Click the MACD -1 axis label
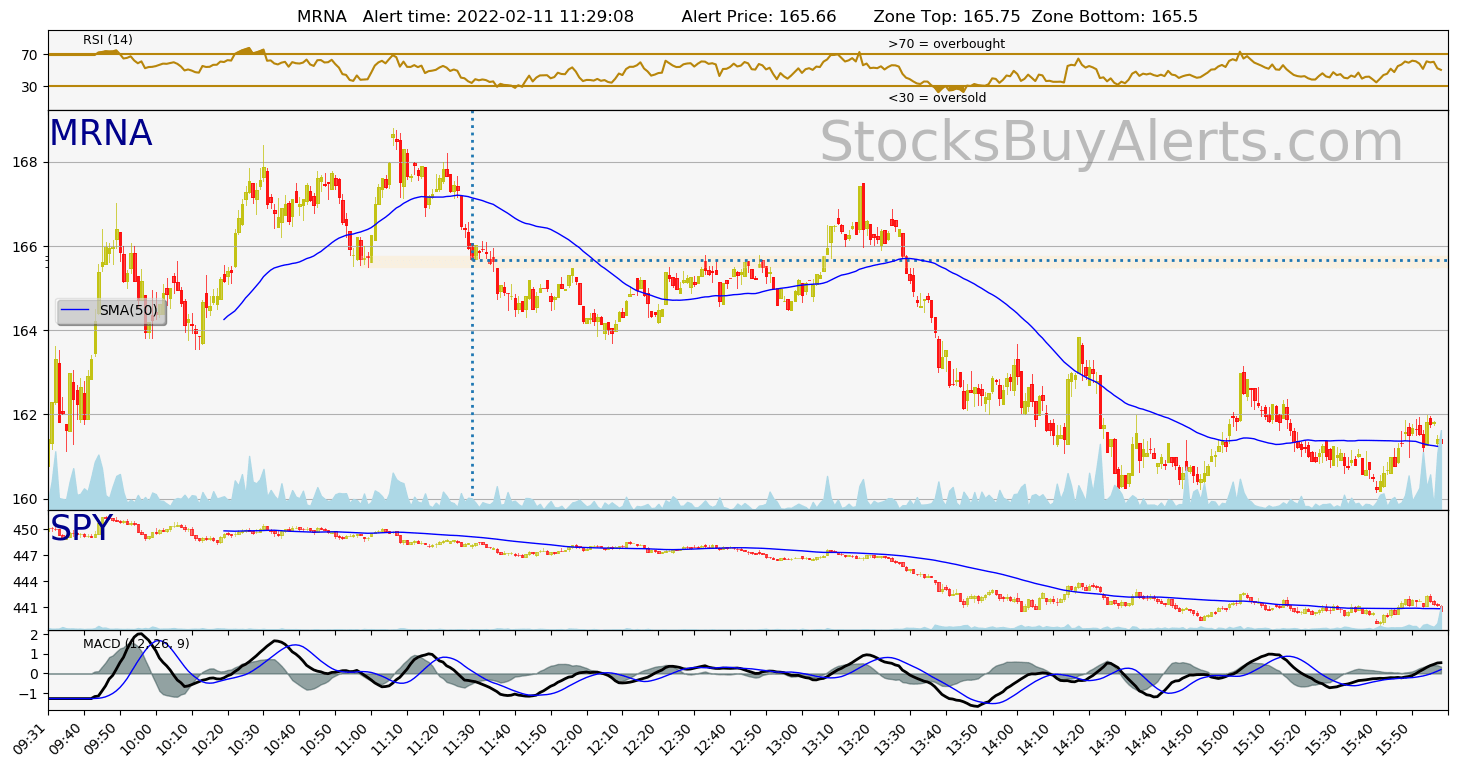This screenshot has height=768, width=1462. point(28,694)
